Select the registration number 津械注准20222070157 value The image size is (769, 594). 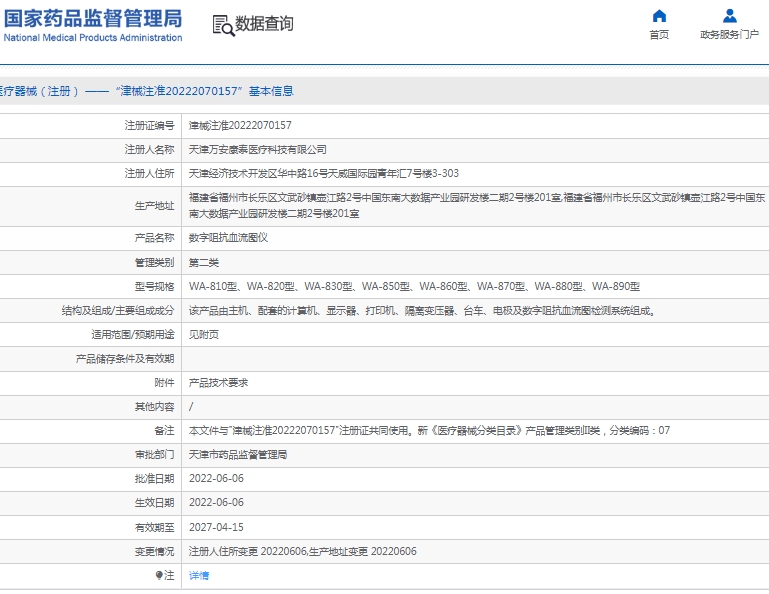tap(240, 126)
